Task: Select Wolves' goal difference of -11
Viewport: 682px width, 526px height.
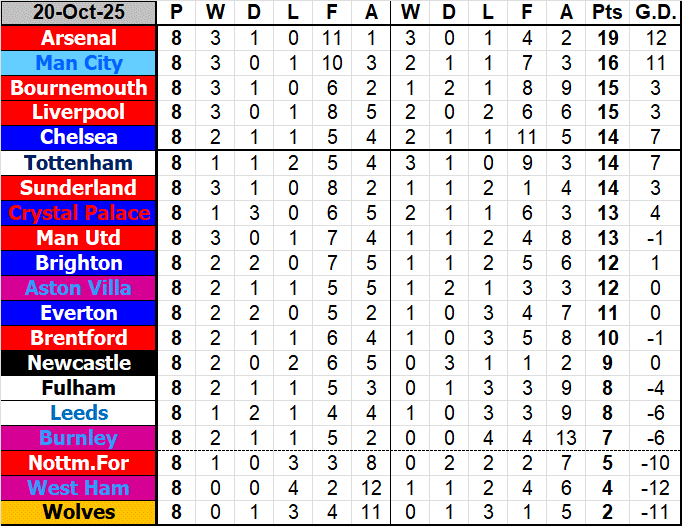Action: [655, 513]
